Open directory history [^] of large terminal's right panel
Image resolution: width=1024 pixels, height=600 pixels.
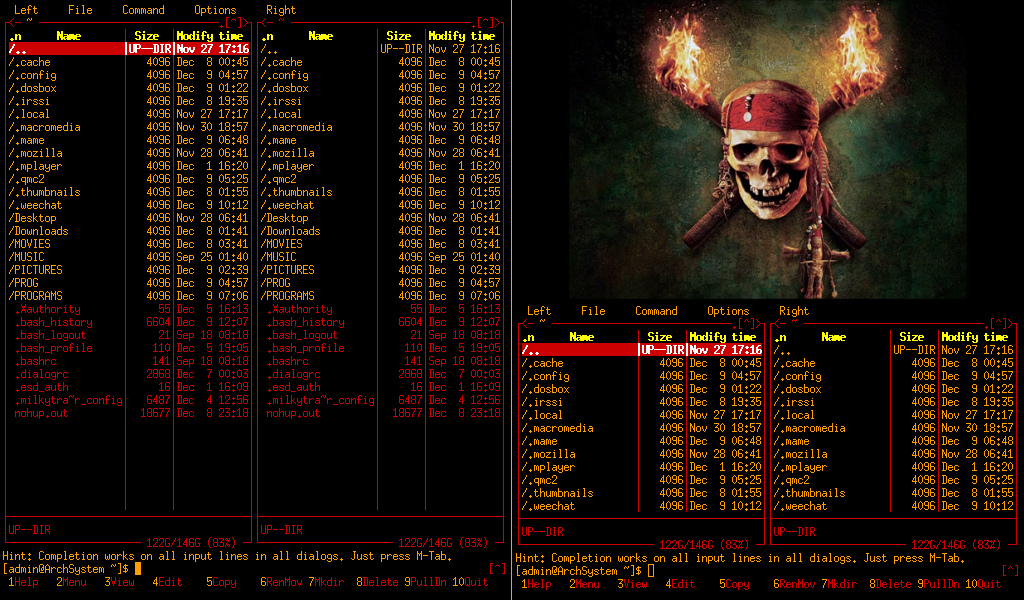pyautogui.click(x=487, y=23)
